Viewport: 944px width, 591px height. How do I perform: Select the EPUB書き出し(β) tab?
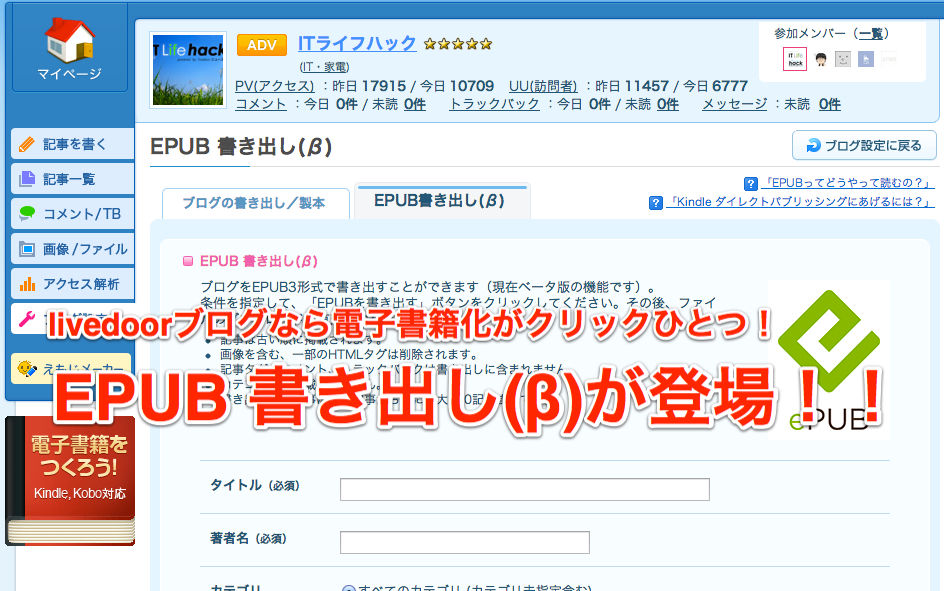coord(442,201)
